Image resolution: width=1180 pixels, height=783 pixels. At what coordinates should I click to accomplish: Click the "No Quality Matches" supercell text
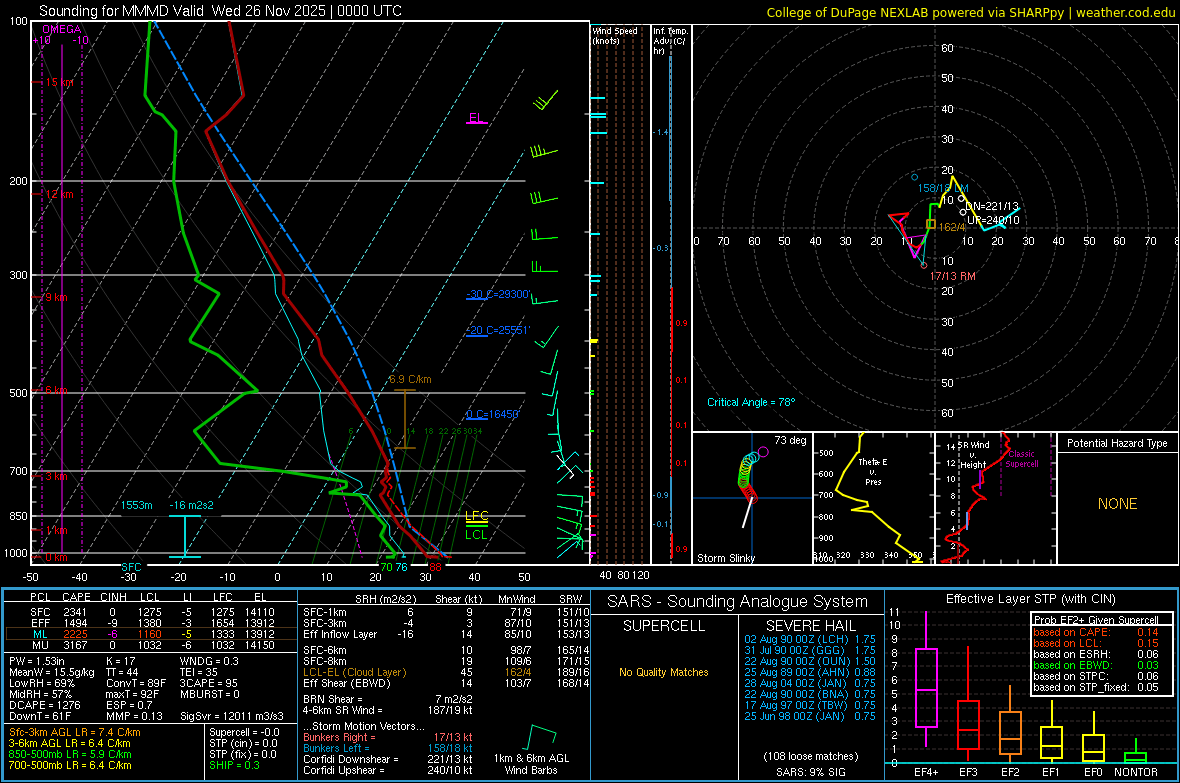(x=664, y=672)
